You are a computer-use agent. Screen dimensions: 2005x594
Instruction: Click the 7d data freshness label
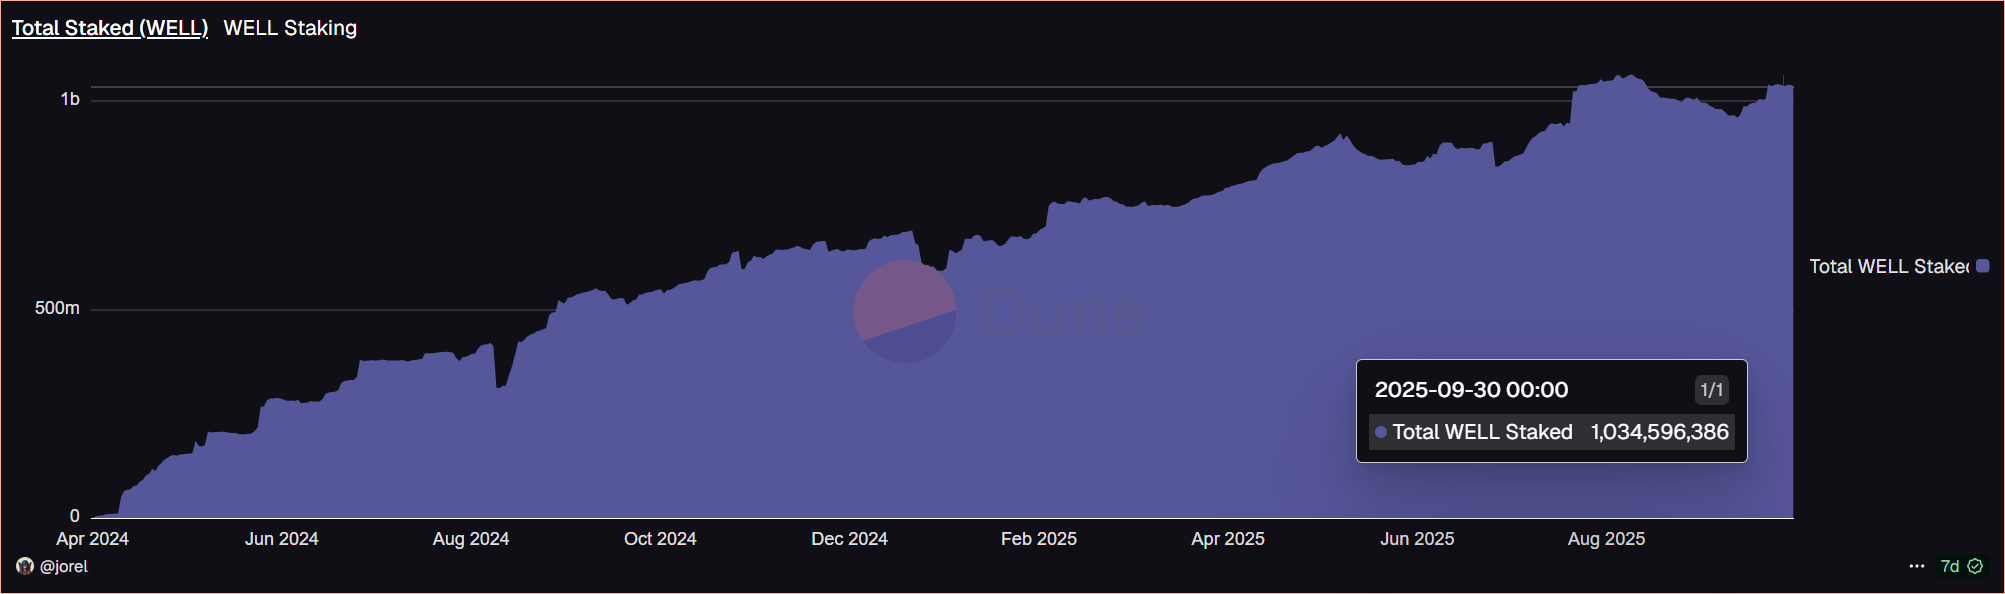pyautogui.click(x=1949, y=566)
